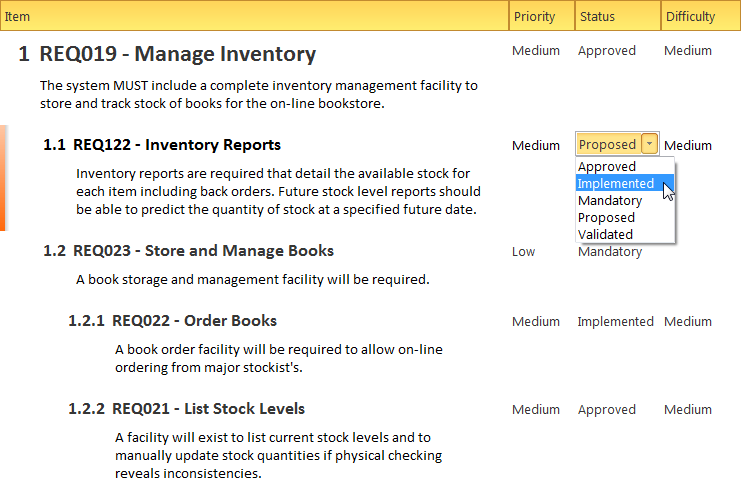
Task: Select REQ021 - List Stock Levels heading
Action: (x=208, y=409)
